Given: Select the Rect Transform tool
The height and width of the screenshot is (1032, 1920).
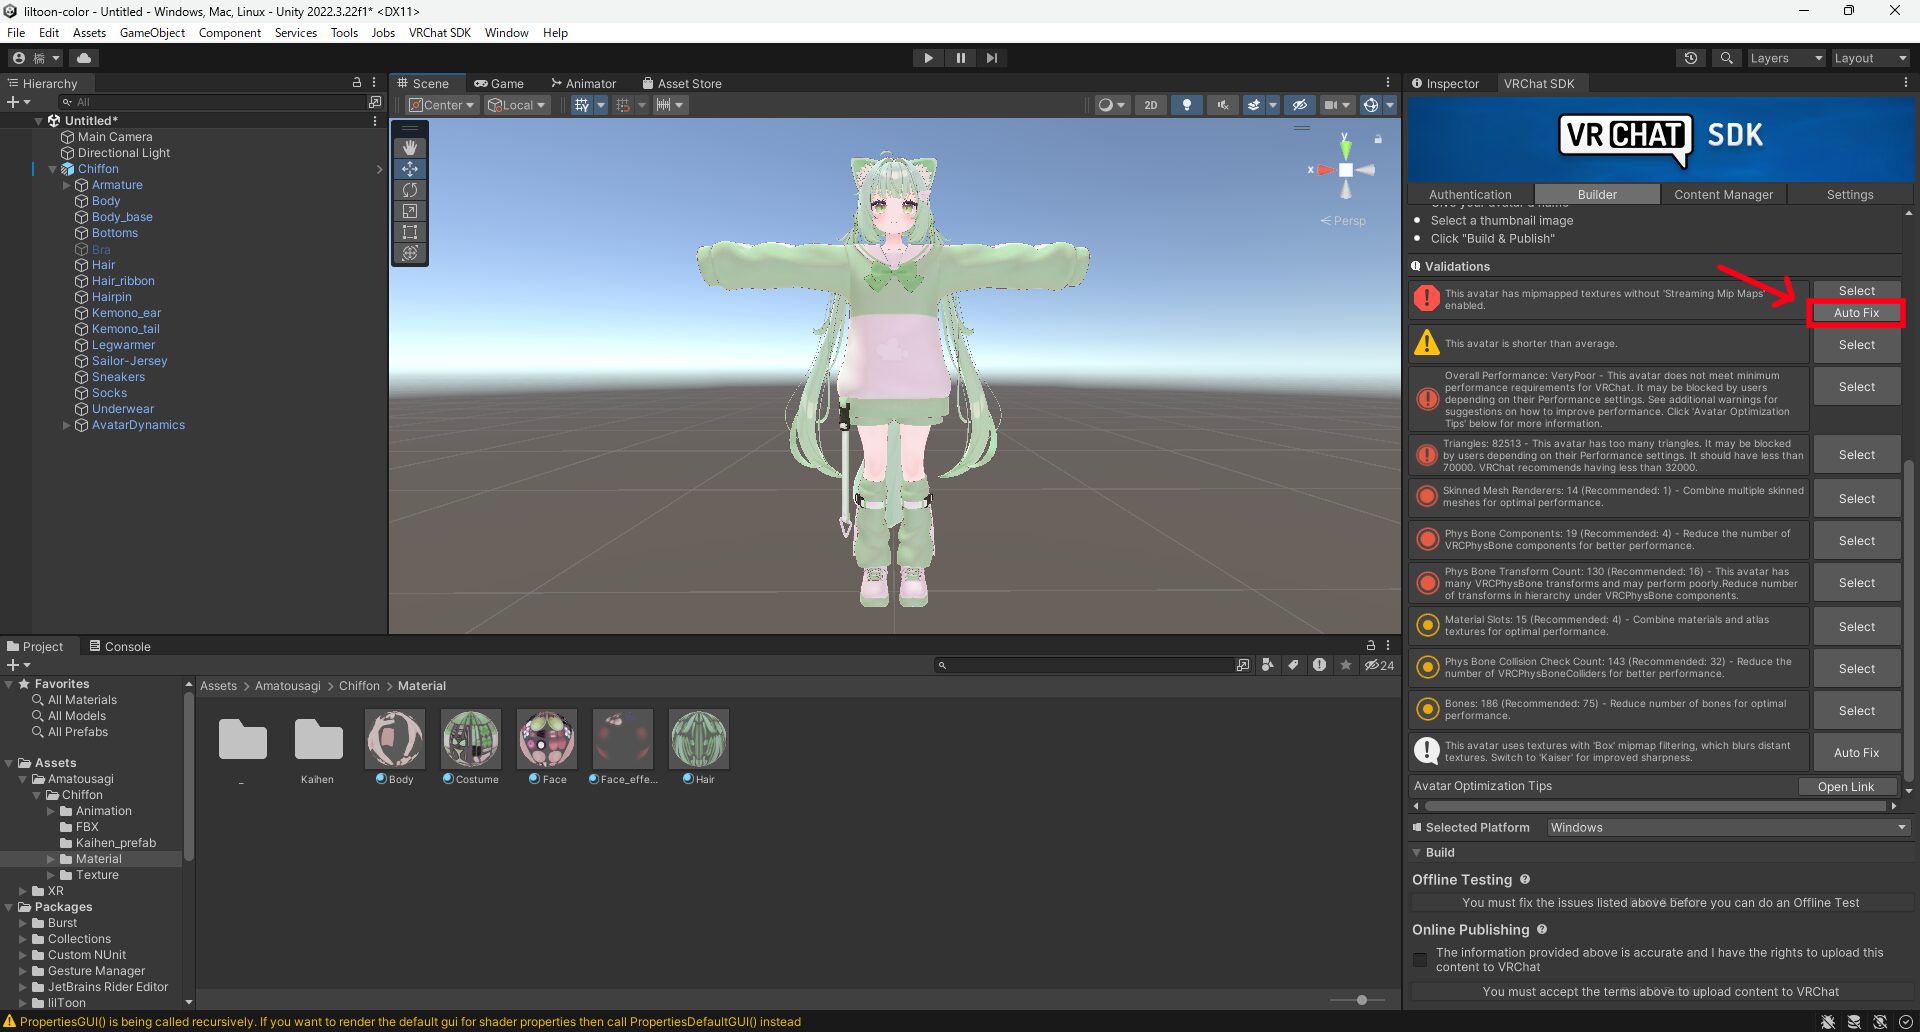Looking at the screenshot, I should (410, 232).
